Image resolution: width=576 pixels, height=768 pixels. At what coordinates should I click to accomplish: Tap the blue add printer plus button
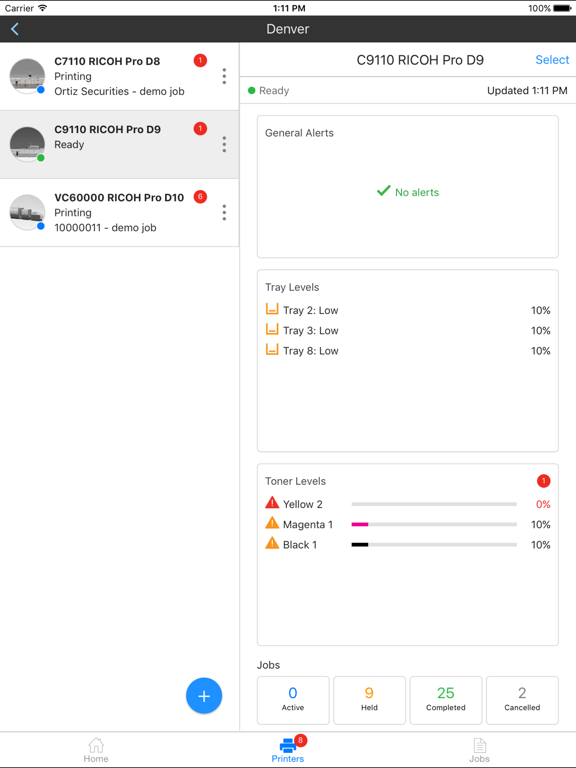click(x=204, y=696)
